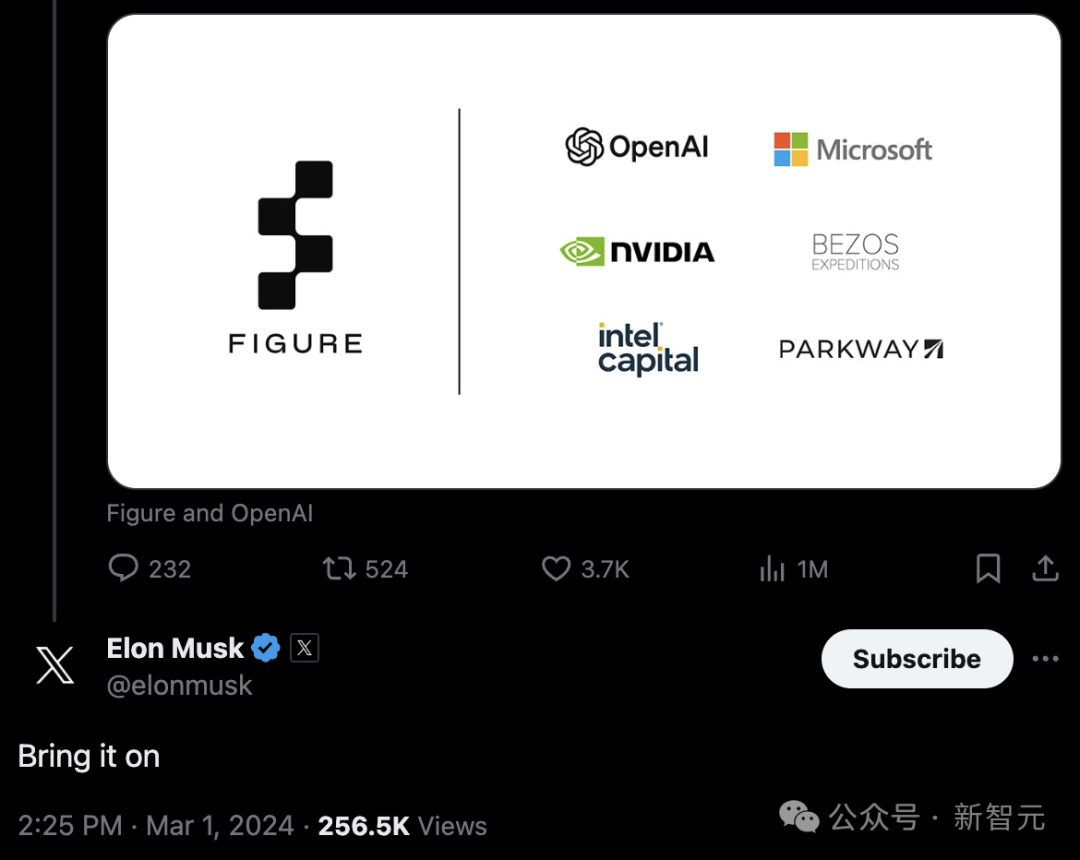Click the blue verified badge
1080x860 pixels.
[x=266, y=649]
